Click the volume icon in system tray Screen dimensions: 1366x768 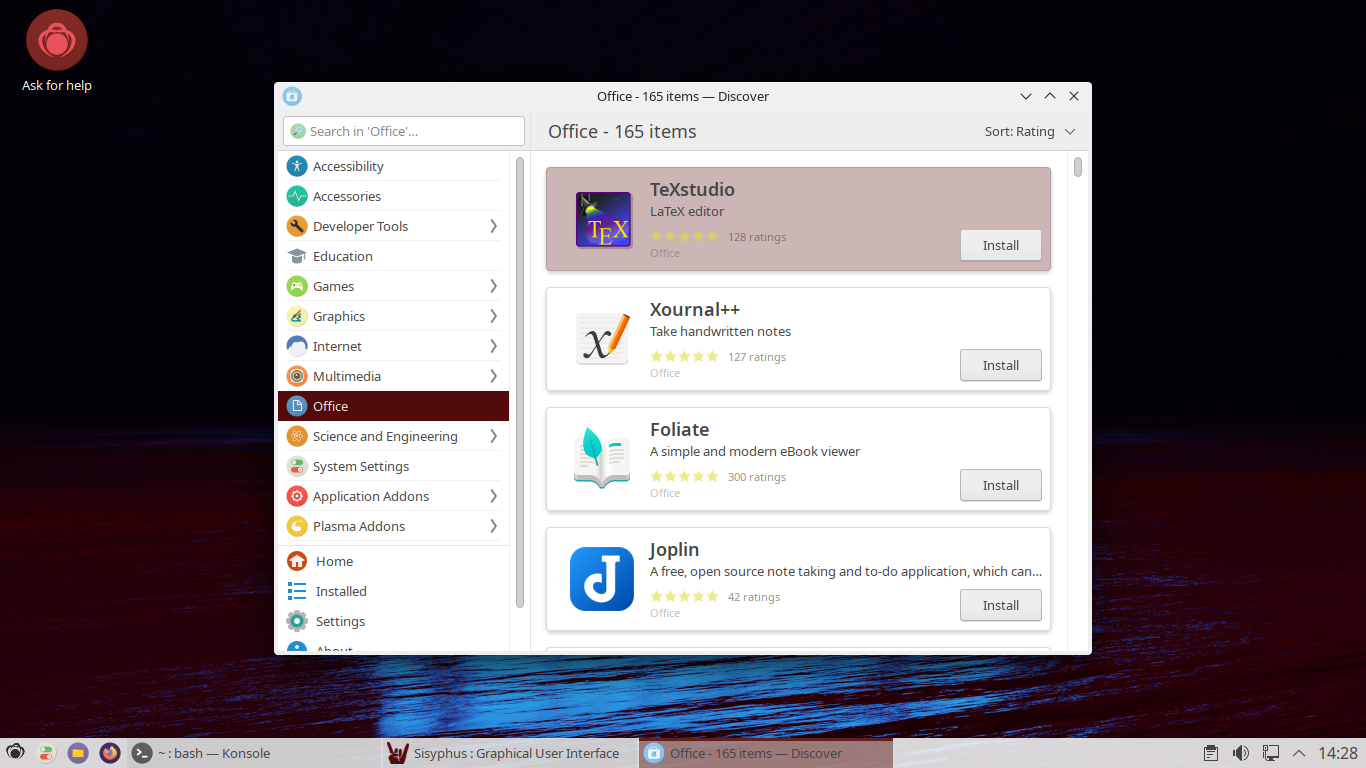point(1241,753)
